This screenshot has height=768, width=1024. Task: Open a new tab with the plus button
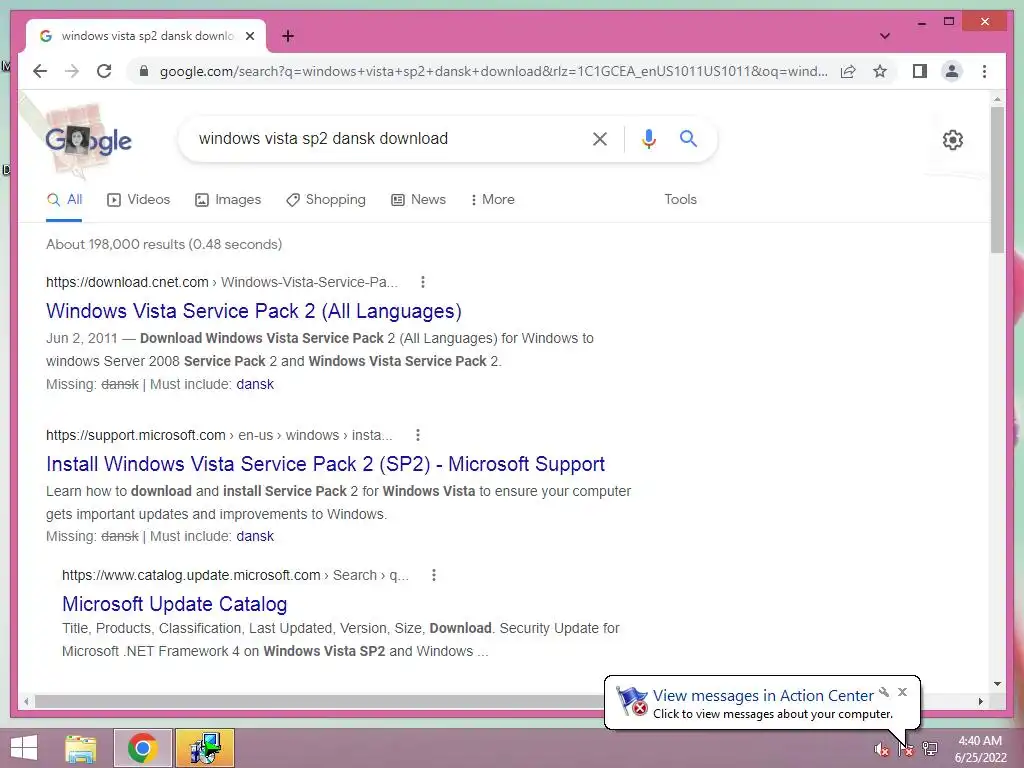pos(288,36)
